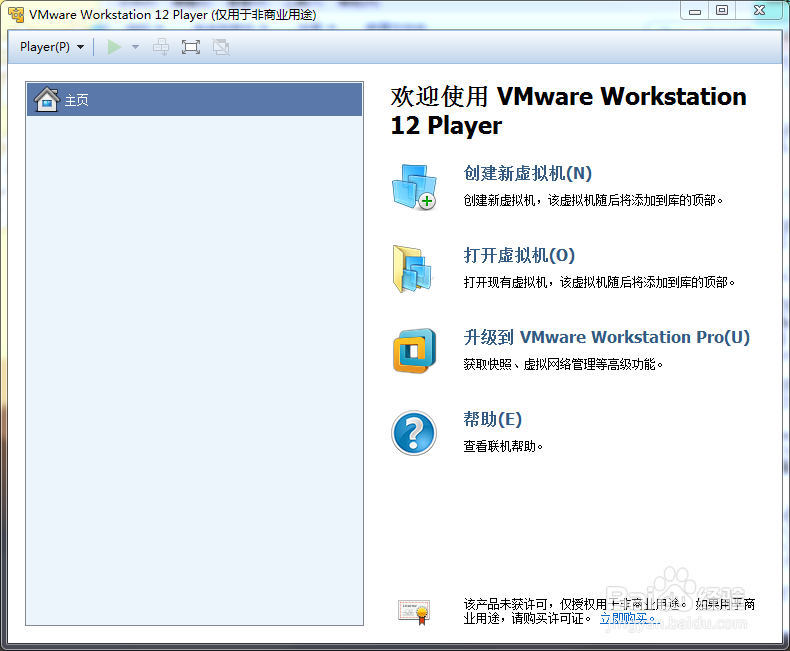Click the 立即购买 purchase link
The height and width of the screenshot is (651, 790).
pos(629,618)
